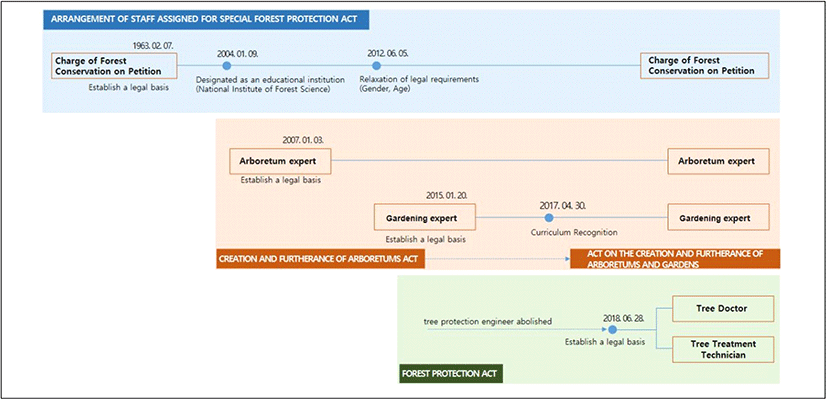Click the Arboretum expert box at timeline end
The height and width of the screenshot is (400, 827).
[x=718, y=160]
